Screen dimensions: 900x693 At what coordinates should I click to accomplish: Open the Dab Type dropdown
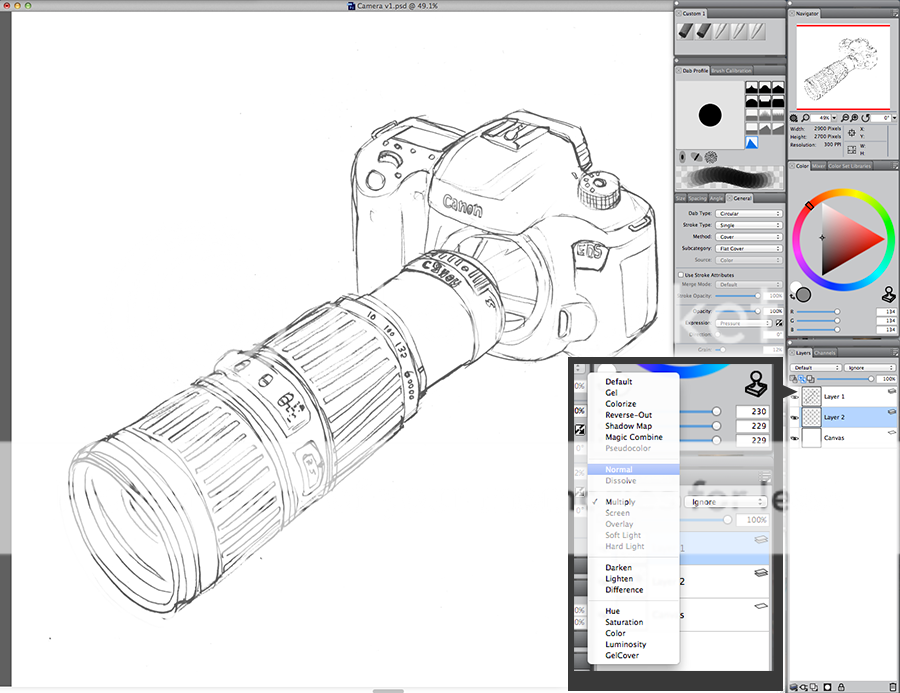click(x=749, y=213)
